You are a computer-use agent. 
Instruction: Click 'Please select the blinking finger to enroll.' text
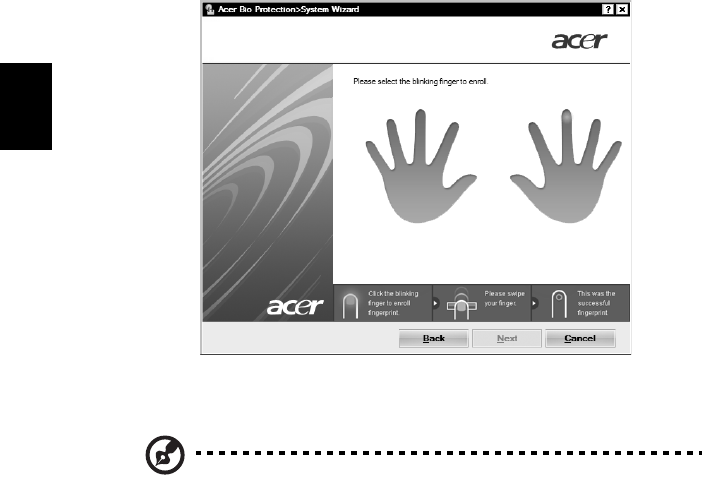click(420, 82)
